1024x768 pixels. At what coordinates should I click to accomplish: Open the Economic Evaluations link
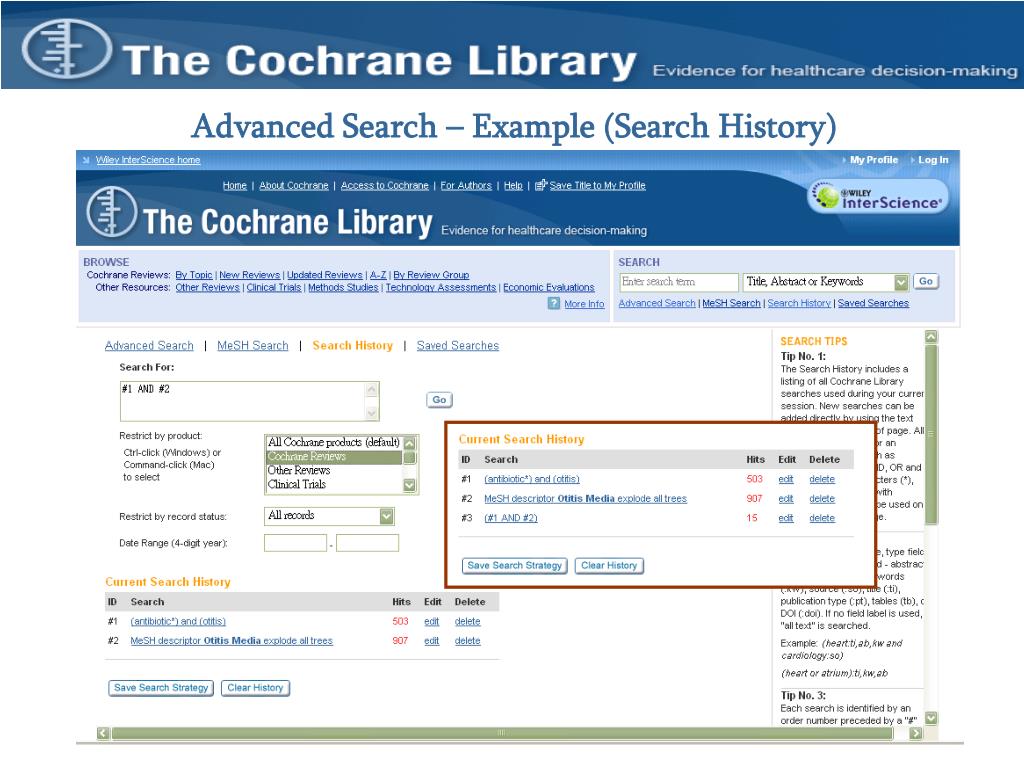(x=549, y=287)
